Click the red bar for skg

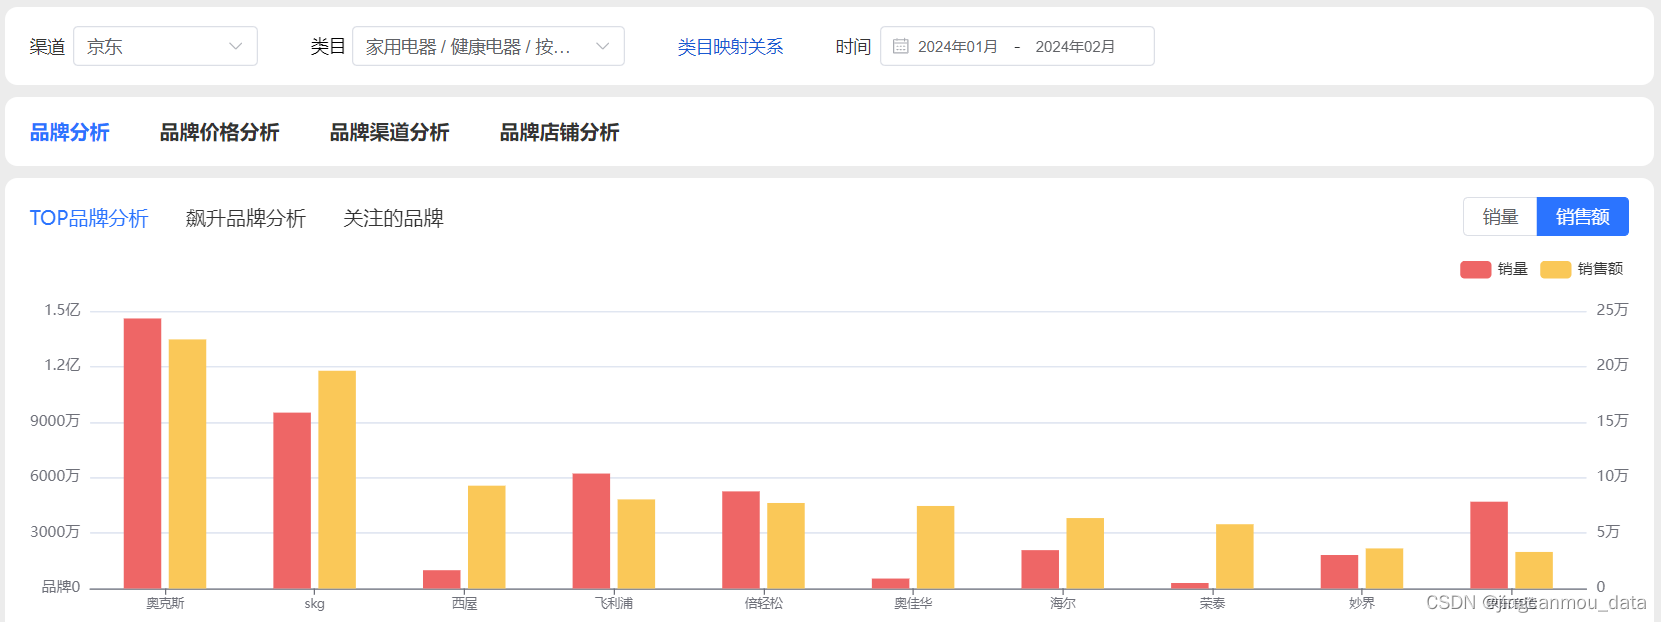point(292,500)
